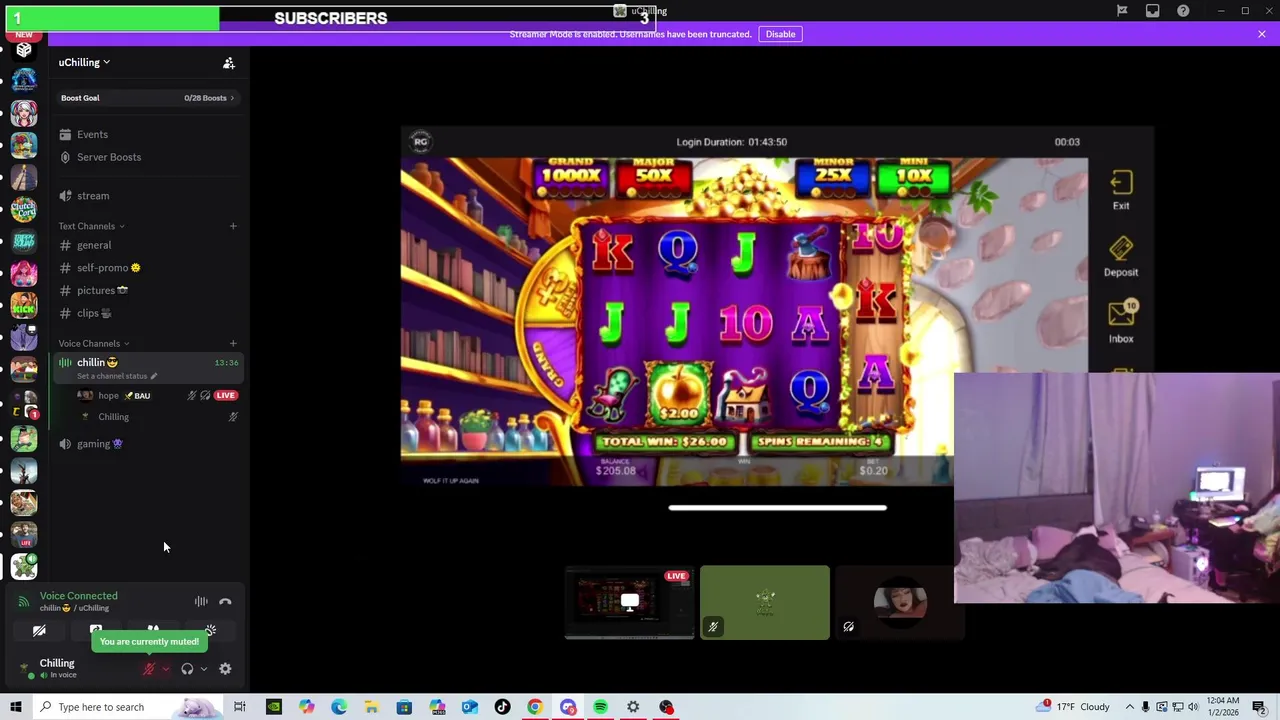The height and width of the screenshot is (720, 1280).
Task: Open TikTok from the taskbar
Action: [502, 707]
